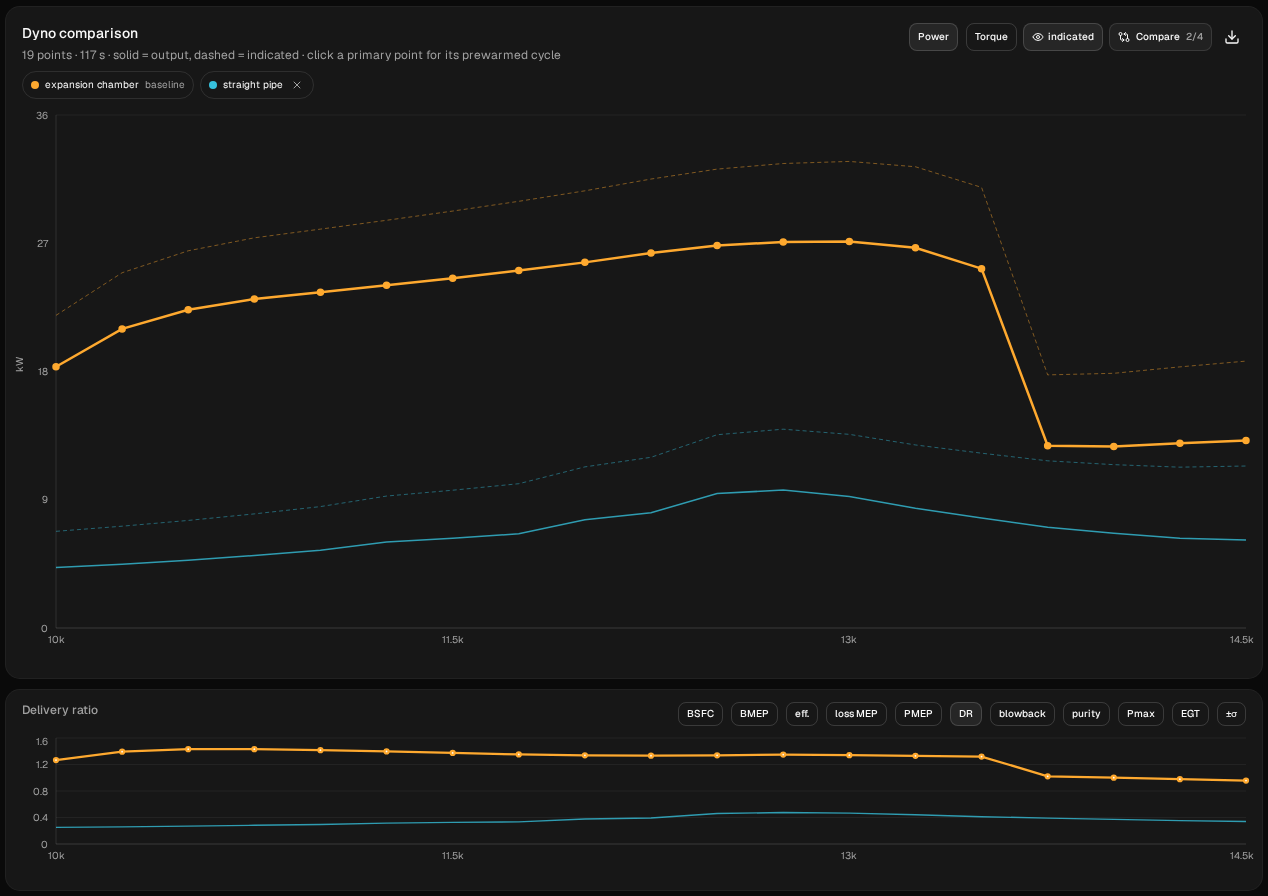1268x896 pixels.
Task: Click the orange power point at 14.5k rpm
Action: tap(1245, 440)
